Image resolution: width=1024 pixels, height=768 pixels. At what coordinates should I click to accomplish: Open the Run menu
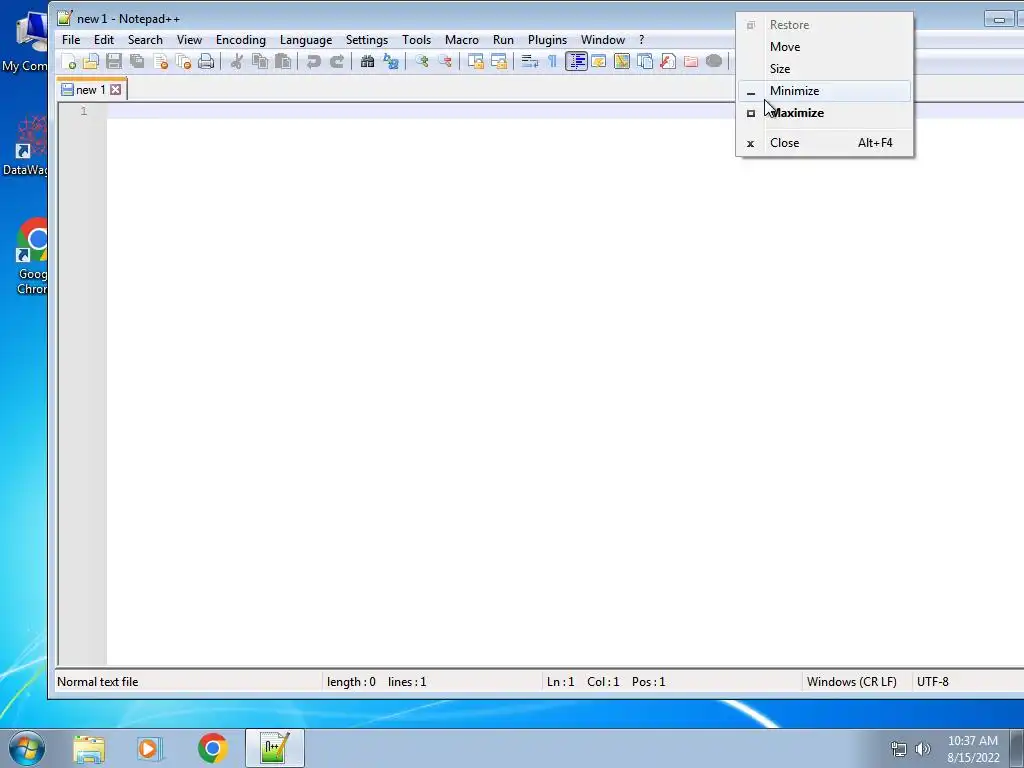pyautogui.click(x=504, y=40)
